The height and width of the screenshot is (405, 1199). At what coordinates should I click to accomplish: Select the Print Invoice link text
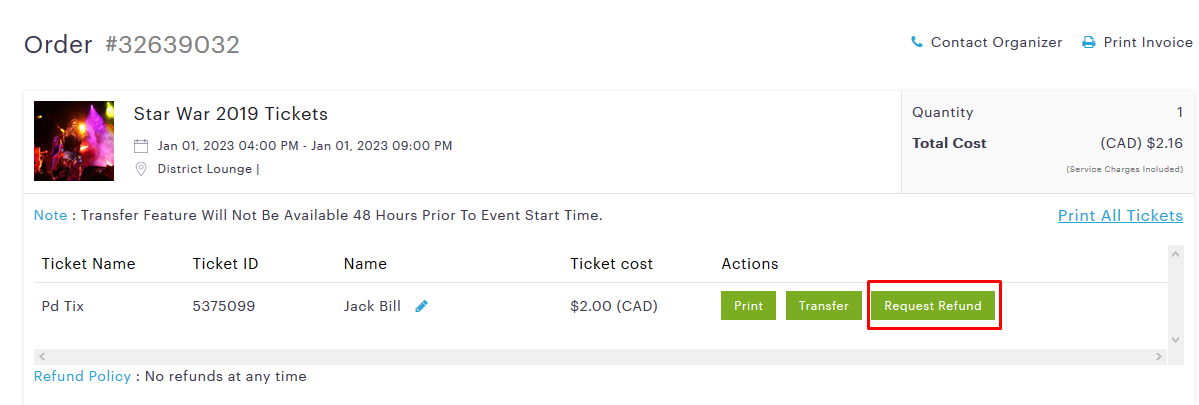click(x=1148, y=42)
